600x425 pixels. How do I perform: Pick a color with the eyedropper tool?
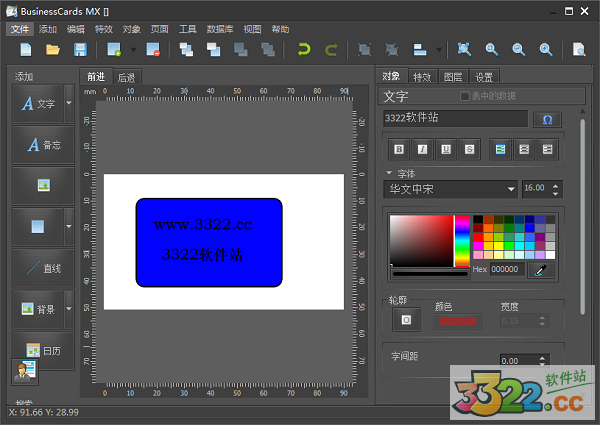coord(541,270)
